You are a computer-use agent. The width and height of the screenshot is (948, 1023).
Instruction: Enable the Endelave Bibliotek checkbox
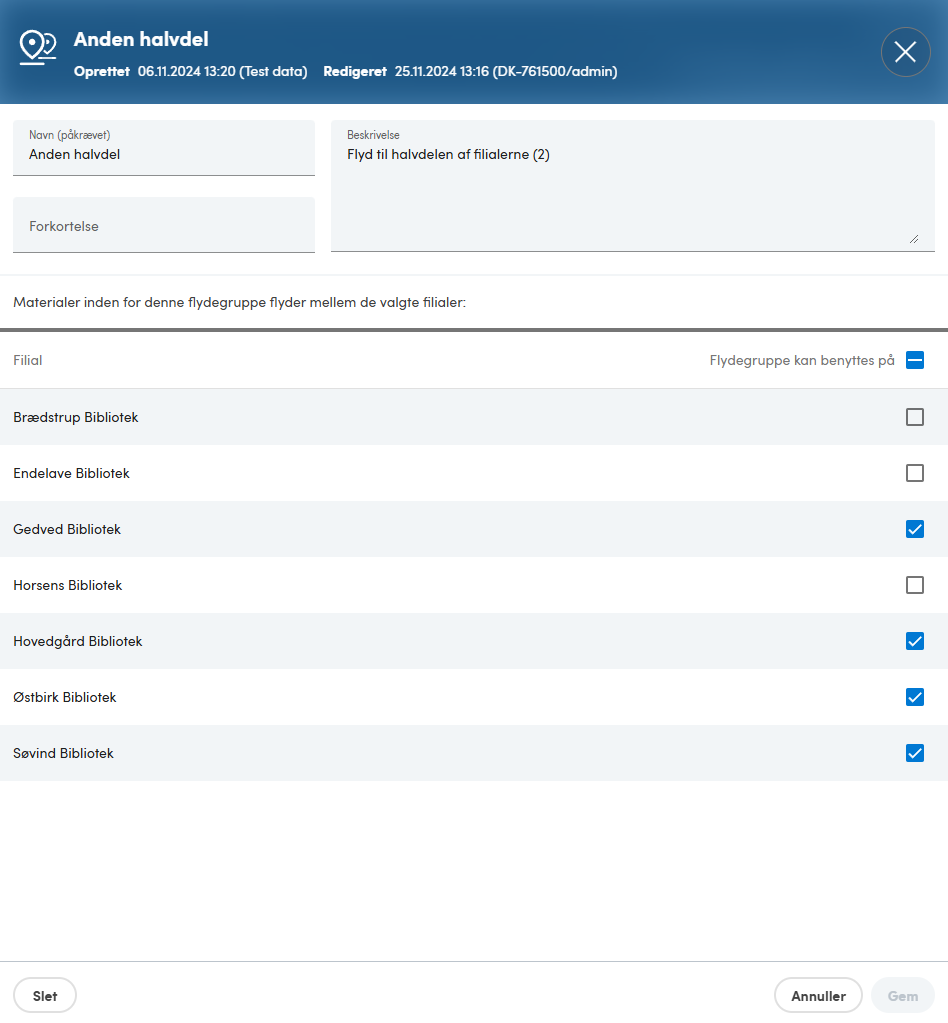tap(915, 473)
